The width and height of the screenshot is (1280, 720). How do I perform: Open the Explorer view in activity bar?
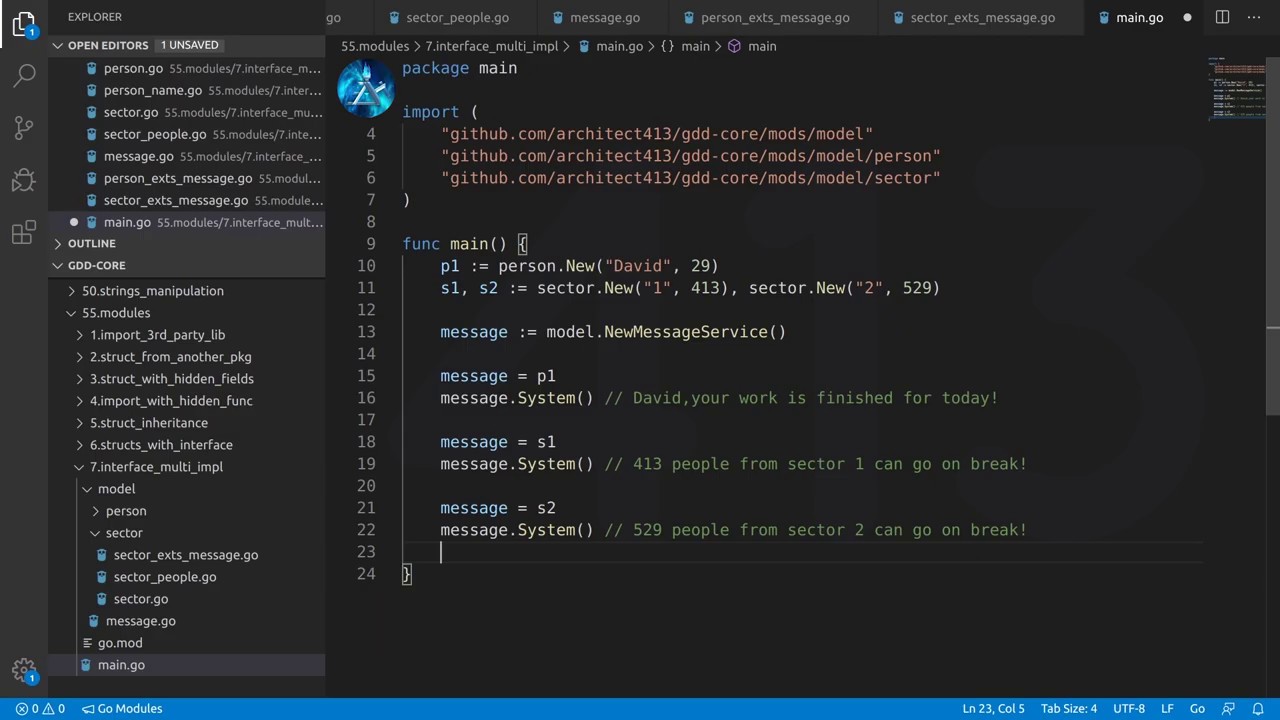tap(24, 23)
